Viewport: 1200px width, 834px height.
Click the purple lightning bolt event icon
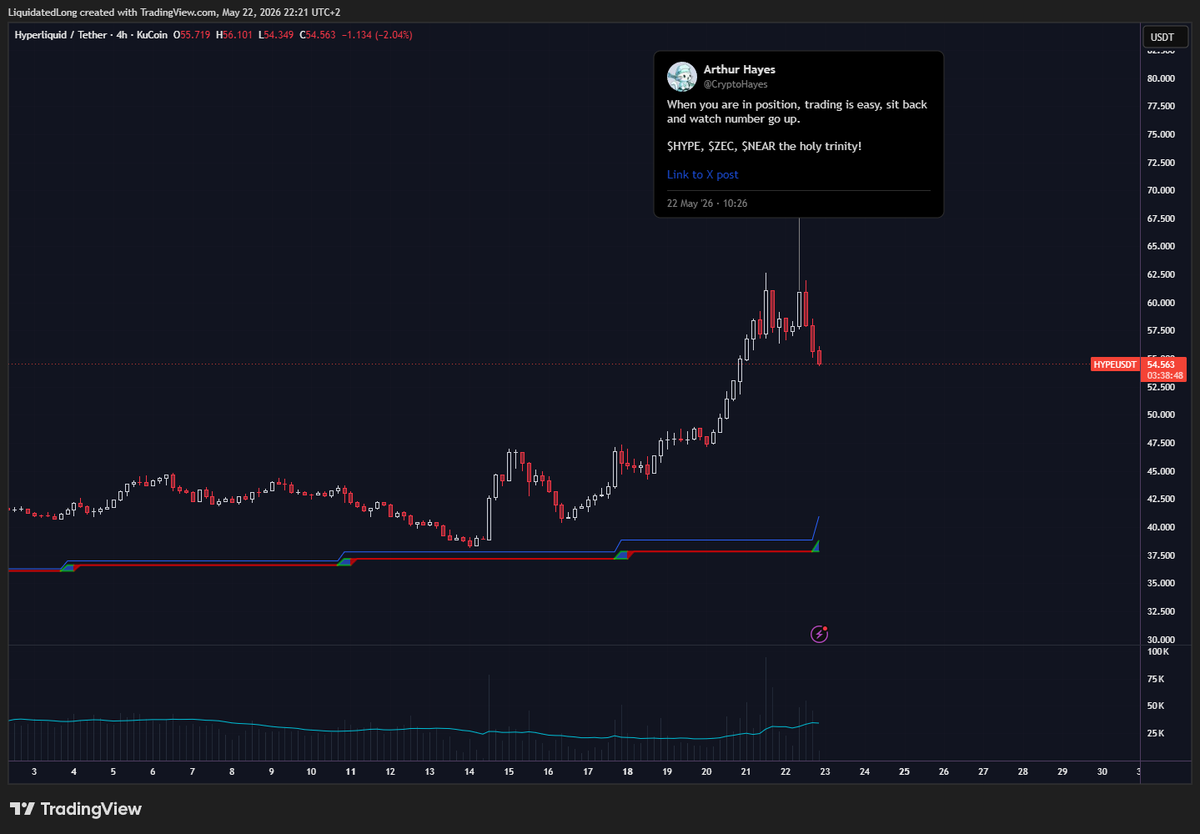click(x=819, y=633)
